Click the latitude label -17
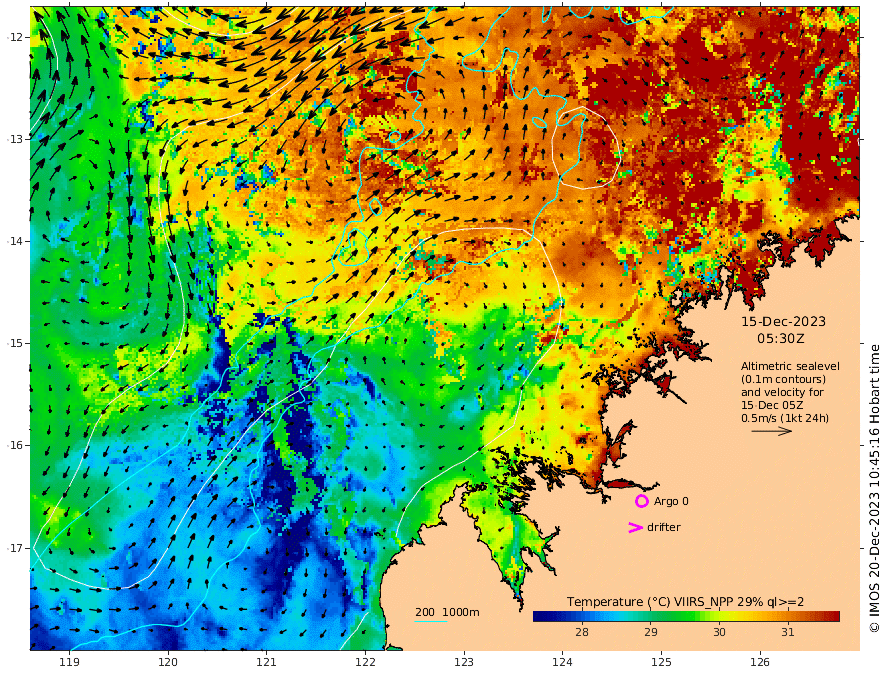 [13, 548]
